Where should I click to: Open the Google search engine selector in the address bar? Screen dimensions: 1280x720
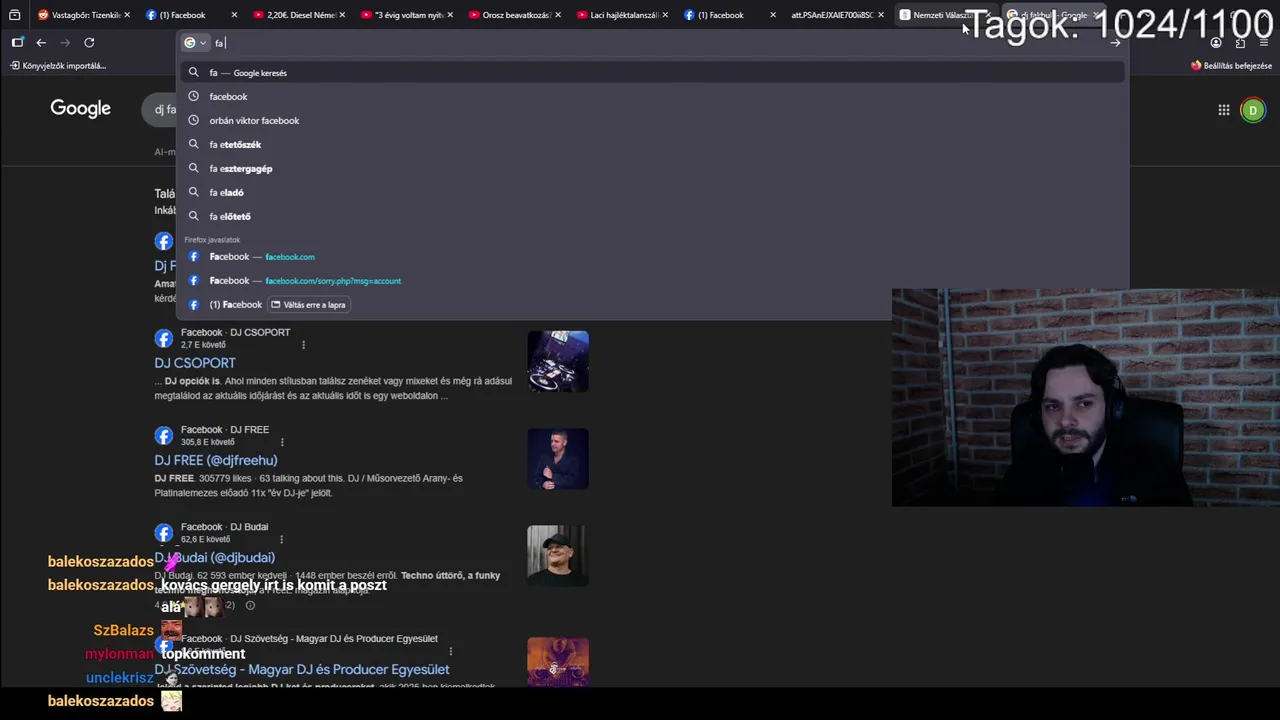[x=195, y=43]
